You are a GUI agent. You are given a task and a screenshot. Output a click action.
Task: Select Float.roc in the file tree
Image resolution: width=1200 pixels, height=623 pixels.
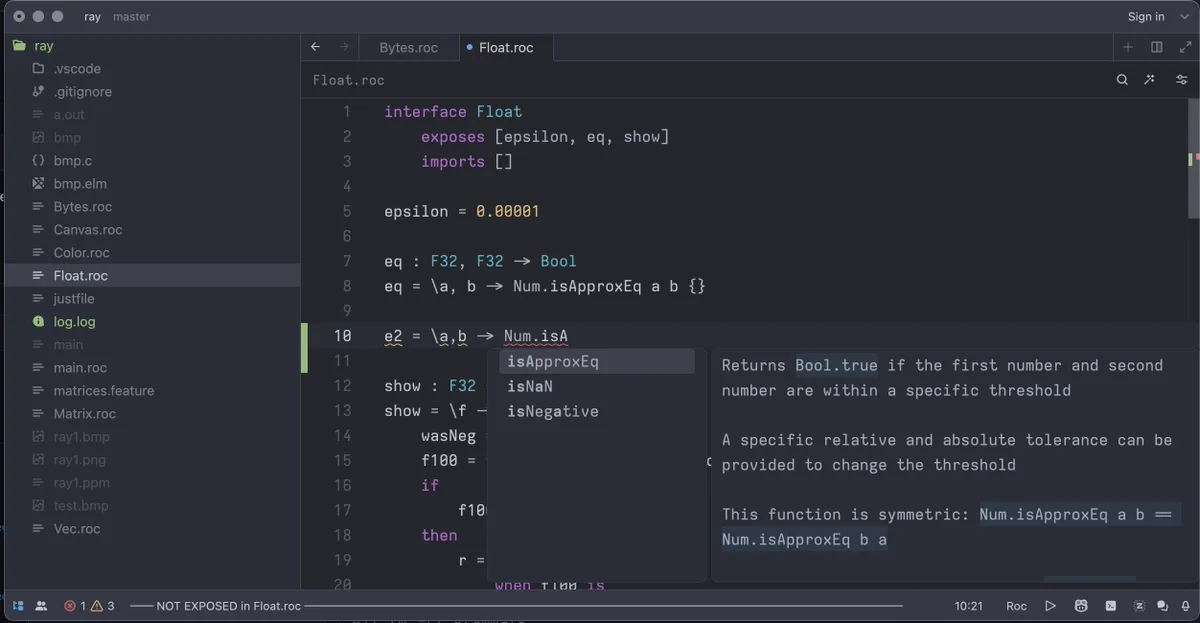pyautogui.click(x=152, y=276)
